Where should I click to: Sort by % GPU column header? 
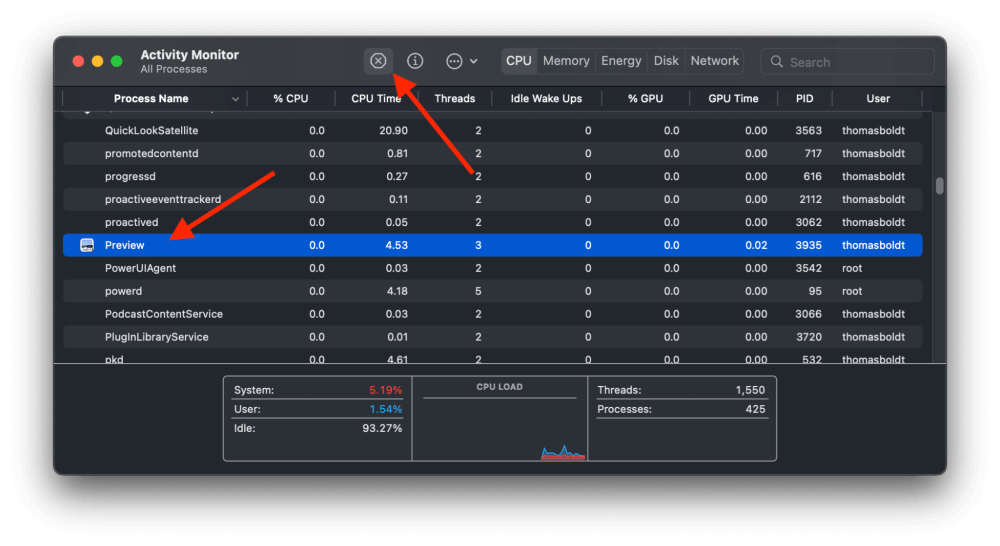[x=645, y=99]
